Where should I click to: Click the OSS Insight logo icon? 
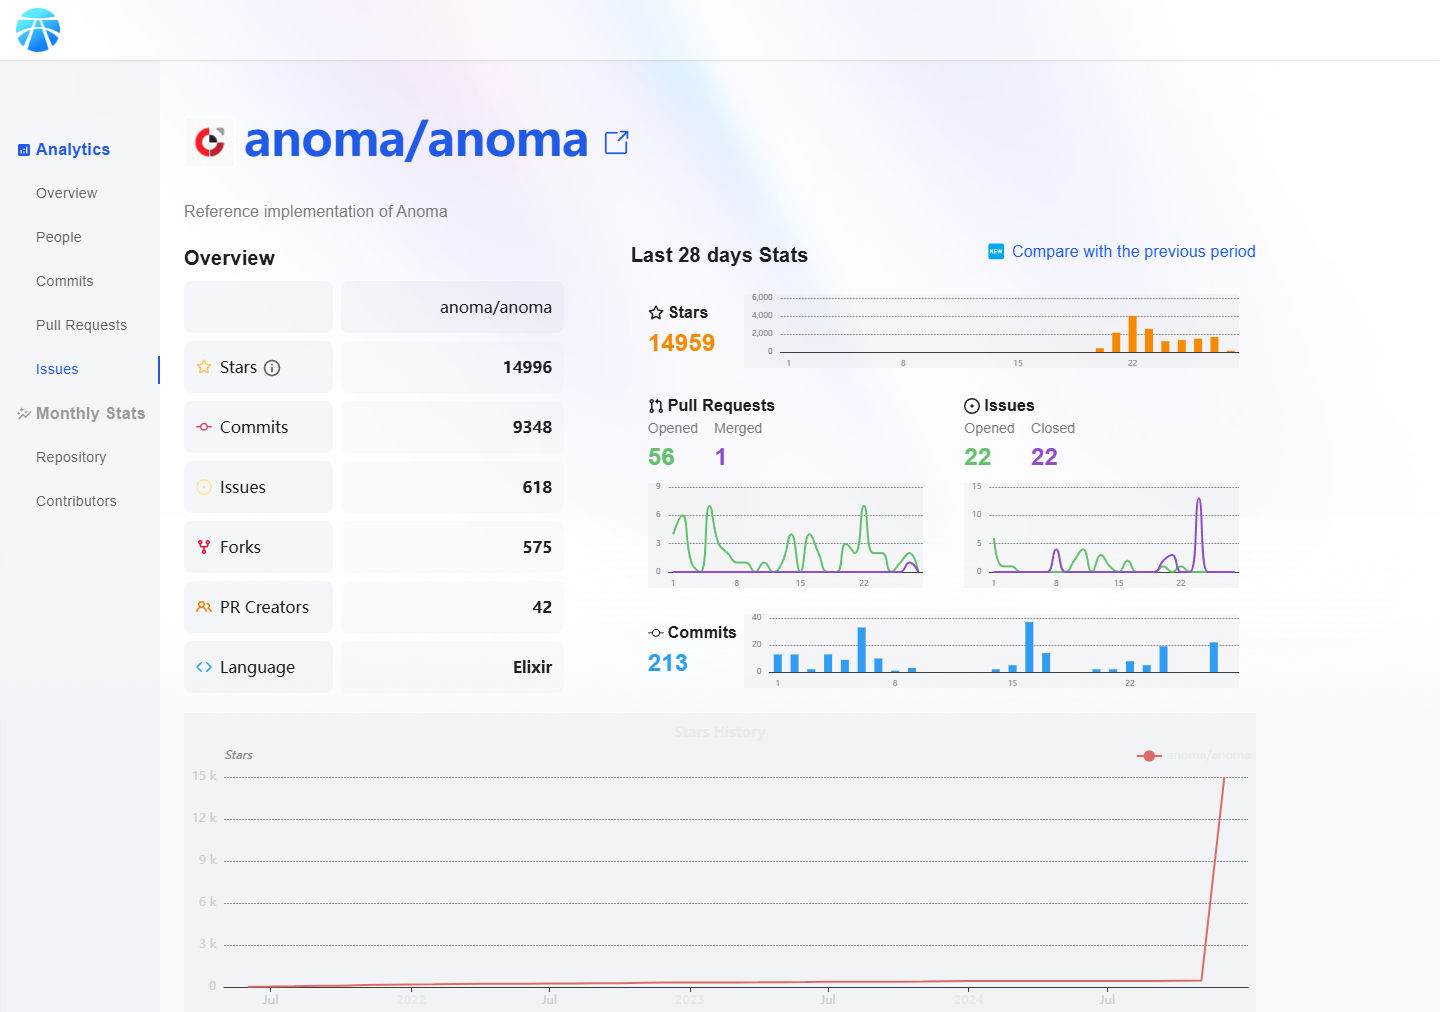pos(38,30)
